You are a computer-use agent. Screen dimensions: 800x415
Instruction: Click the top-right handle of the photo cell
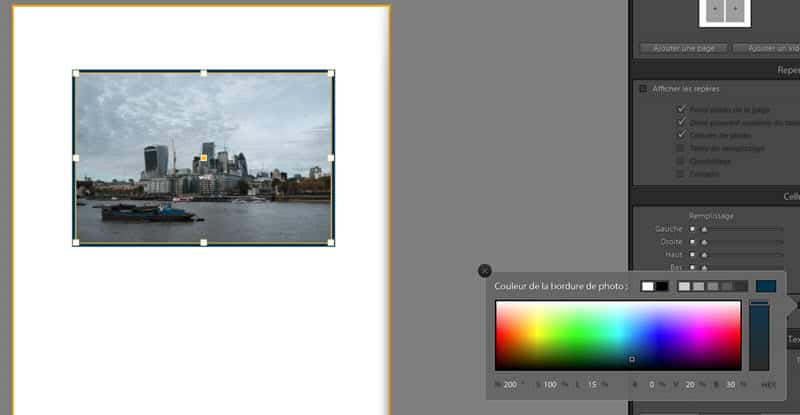(x=331, y=74)
